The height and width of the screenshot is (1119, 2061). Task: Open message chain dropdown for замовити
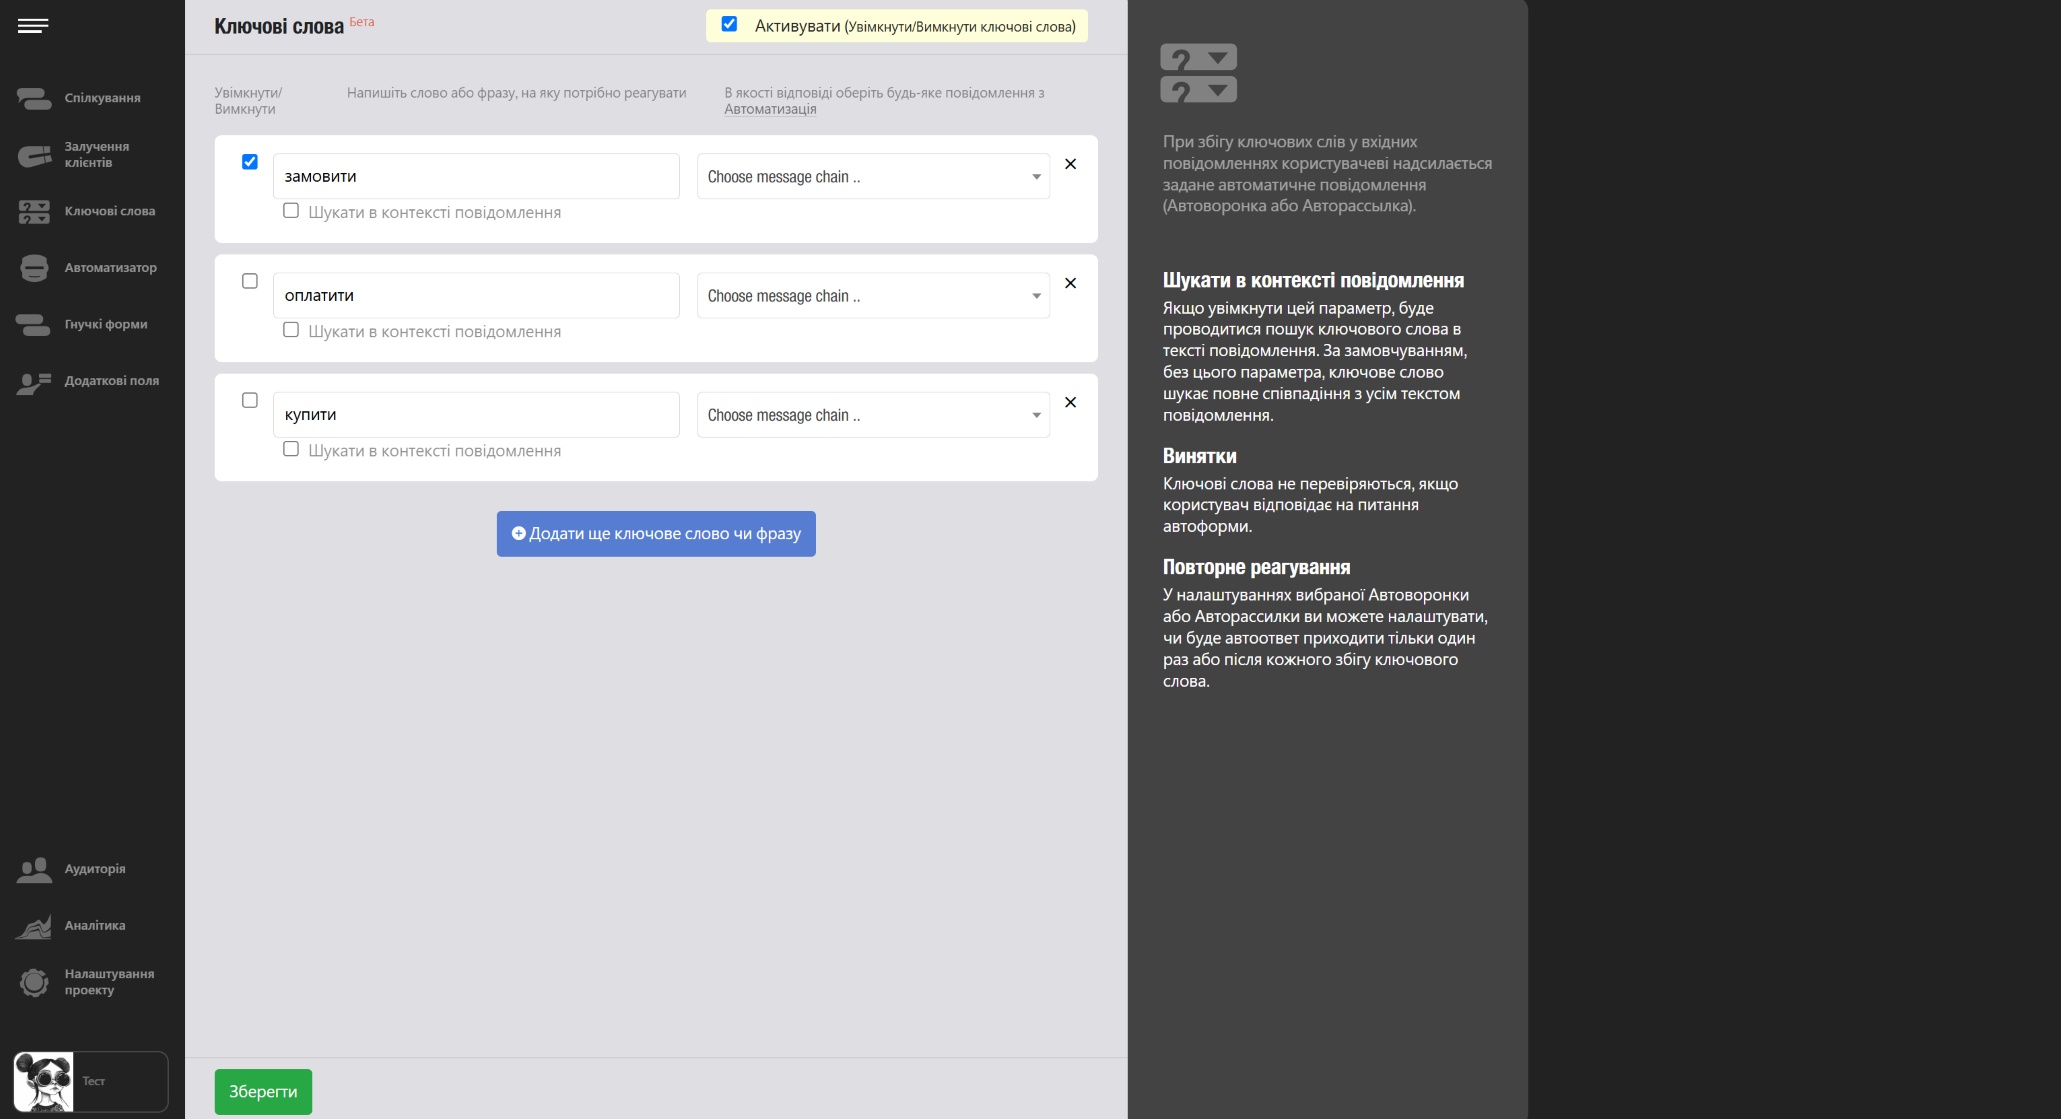pos(873,176)
